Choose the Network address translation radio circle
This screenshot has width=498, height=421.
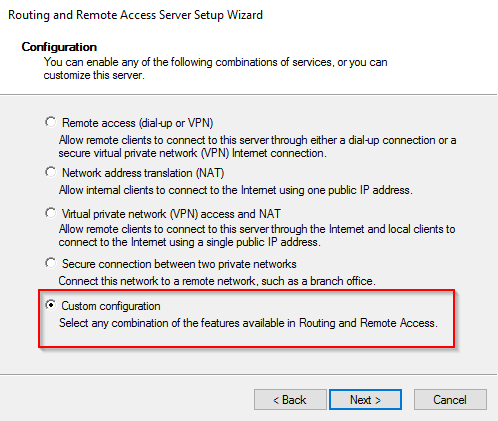(51, 172)
